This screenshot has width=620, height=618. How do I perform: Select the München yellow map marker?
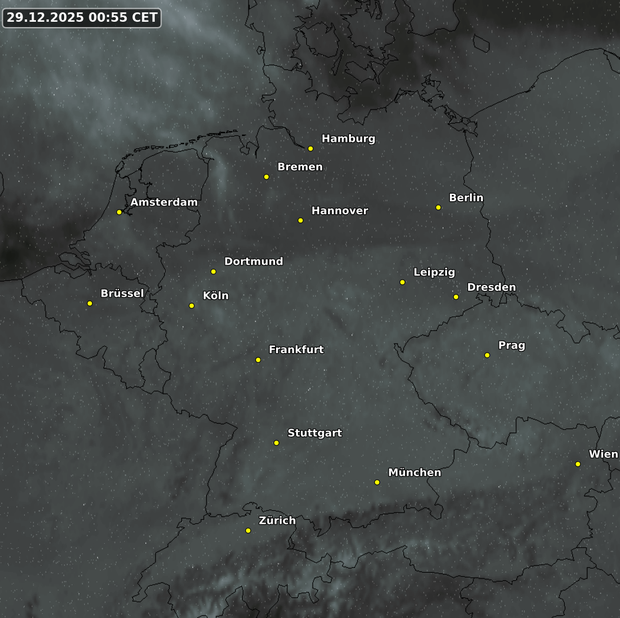coord(377,483)
